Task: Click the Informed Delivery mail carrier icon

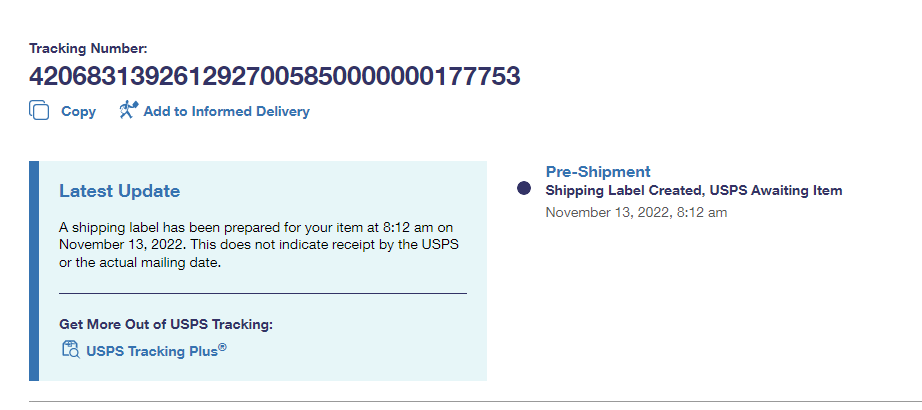Action: pyautogui.click(x=127, y=111)
